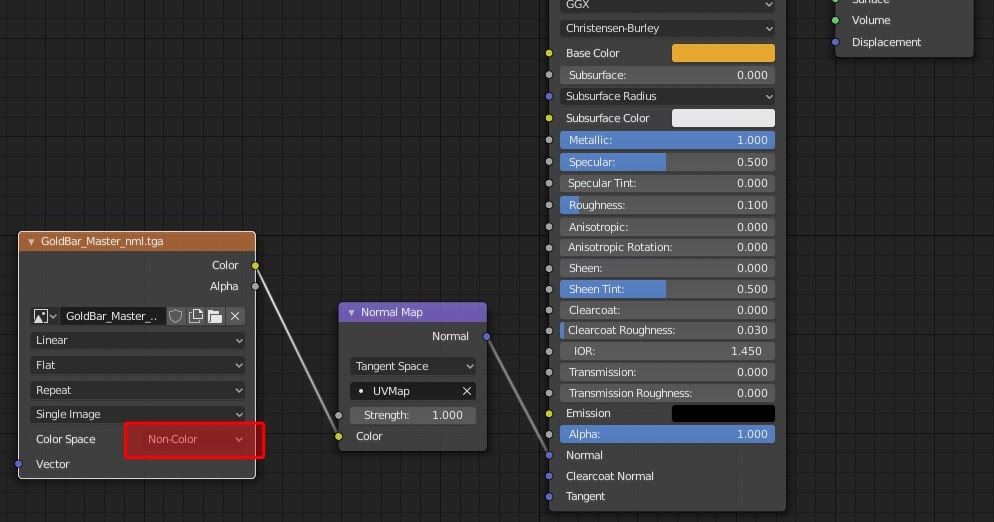Toggle fake user shield for GoldBar_Master image
The width and height of the screenshot is (994, 522).
tap(176, 316)
